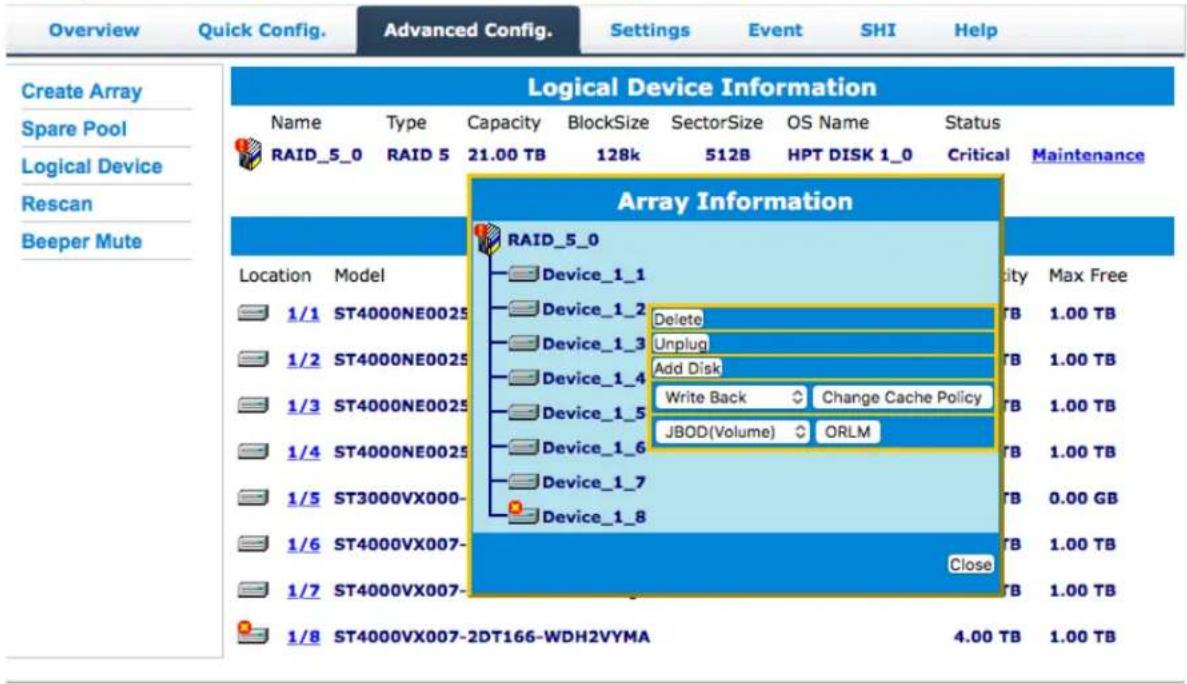This screenshot has height=684, width=1187.
Task: Open the Help tab
Action: tap(976, 30)
